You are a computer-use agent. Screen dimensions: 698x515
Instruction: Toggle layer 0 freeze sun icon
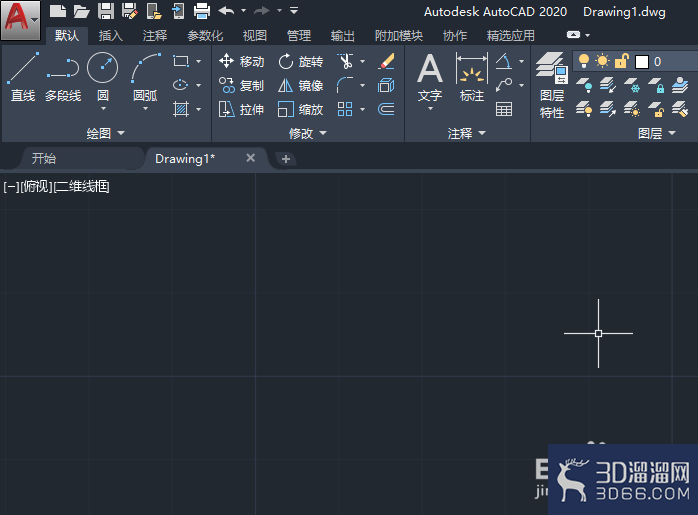[602, 61]
